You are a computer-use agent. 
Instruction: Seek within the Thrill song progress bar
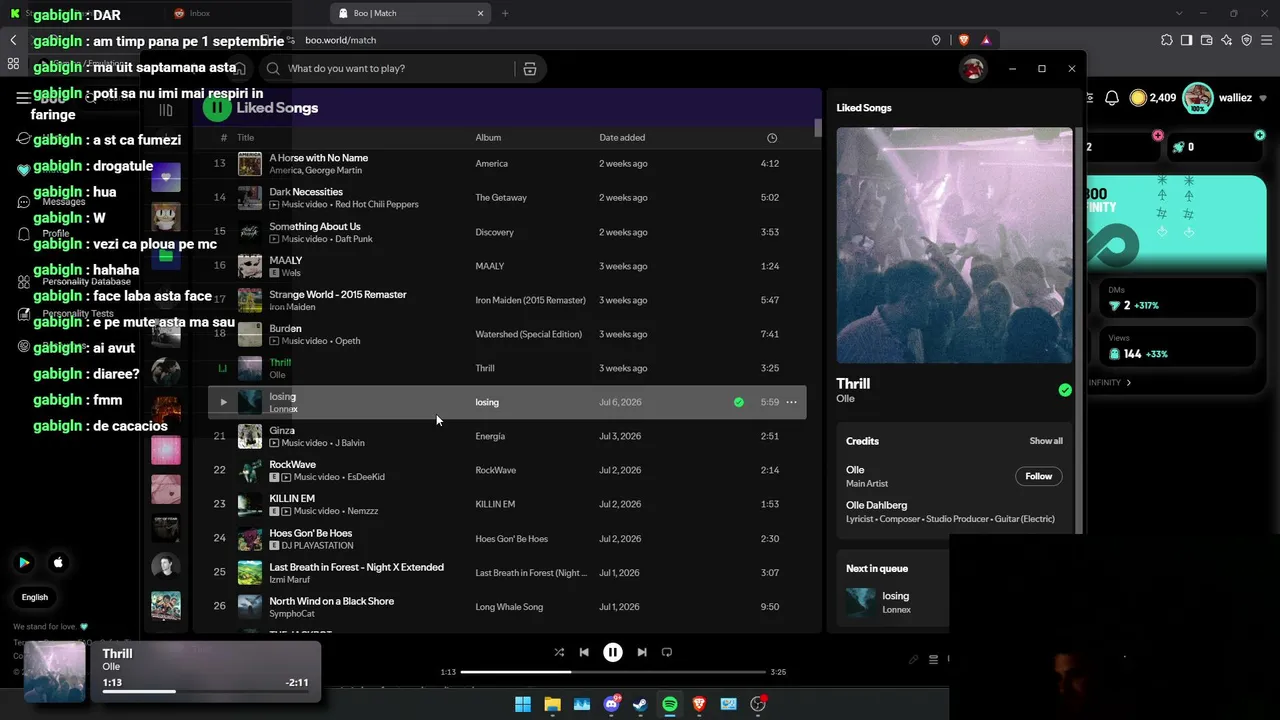tap(613, 672)
